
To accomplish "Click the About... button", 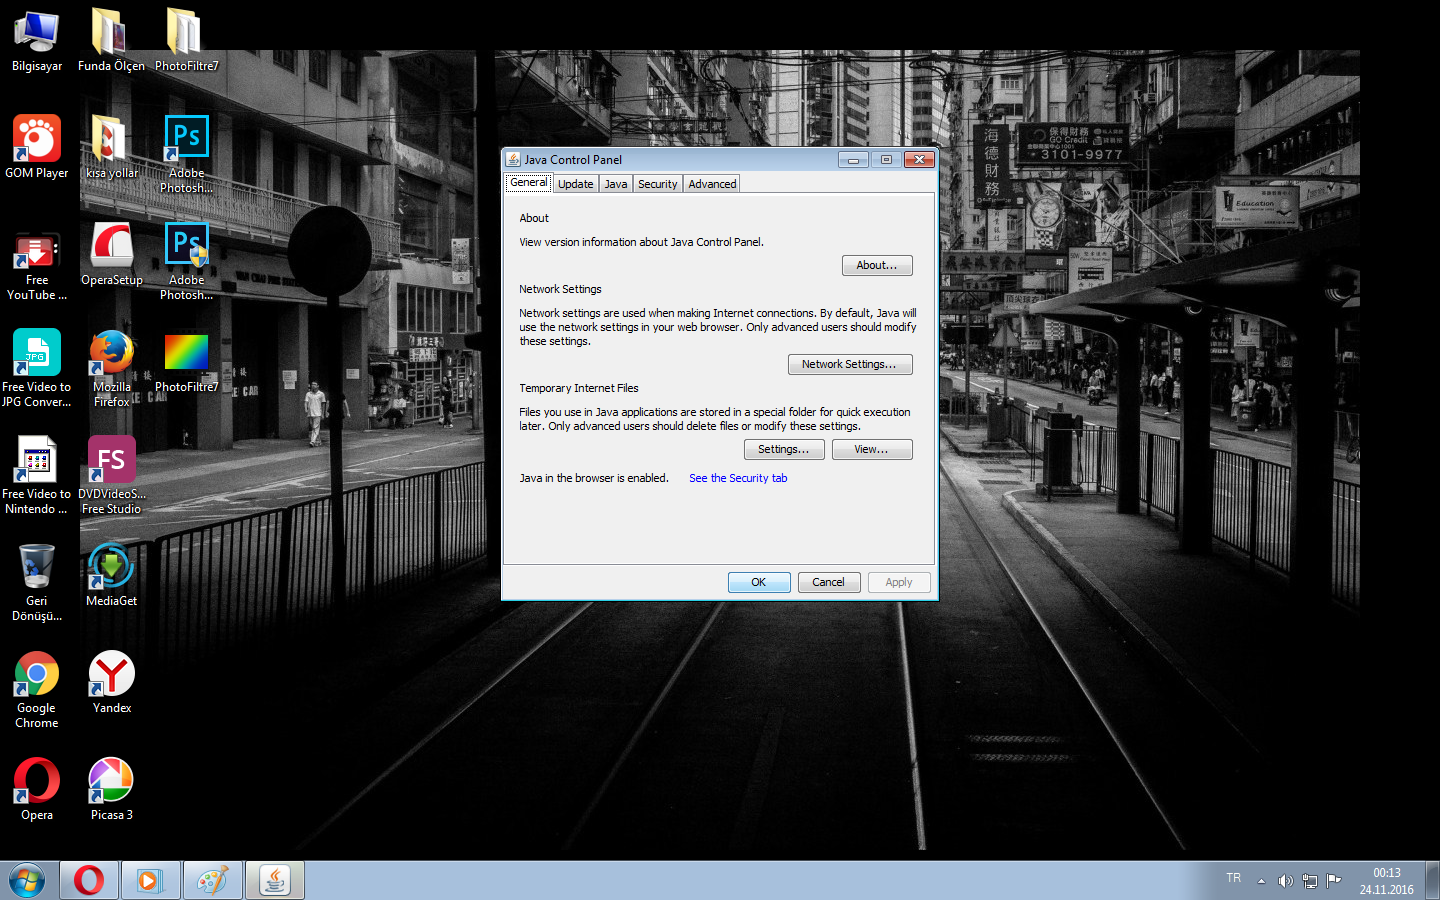I will [877, 265].
